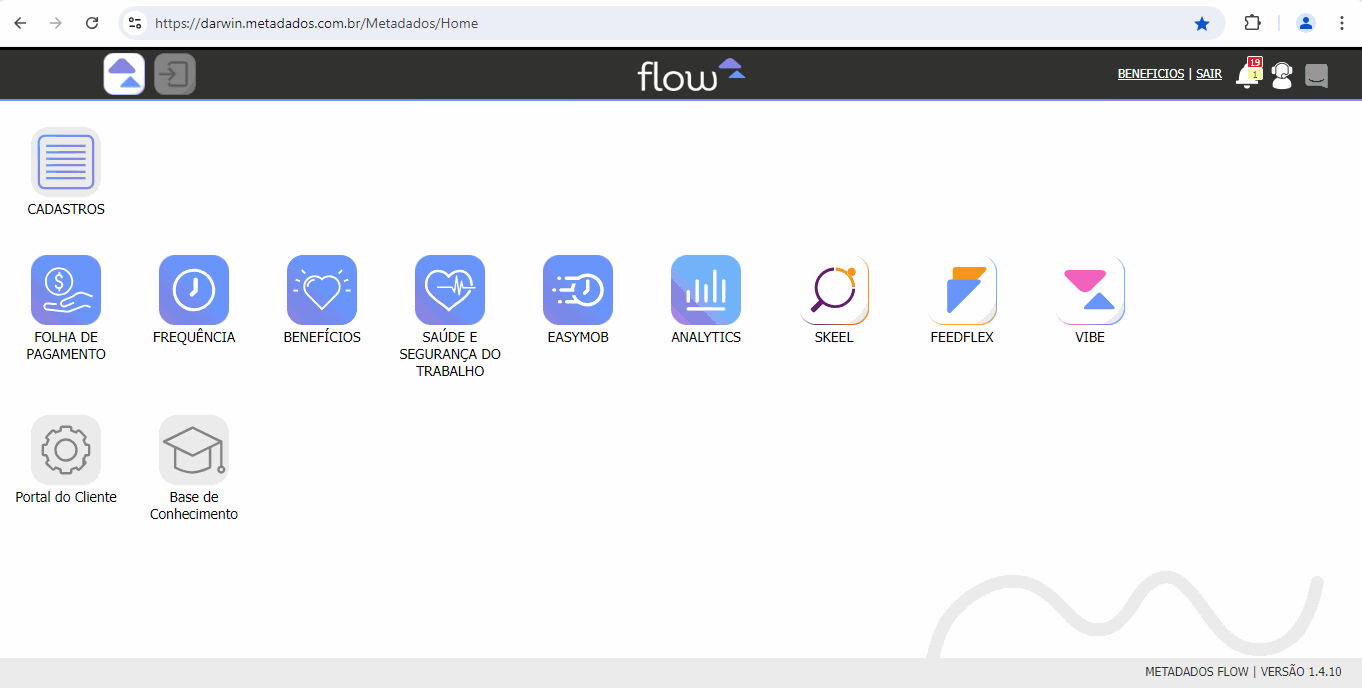The height and width of the screenshot is (688, 1362).
Task: Open the Analytics bar-chart icon
Action: [706, 290]
